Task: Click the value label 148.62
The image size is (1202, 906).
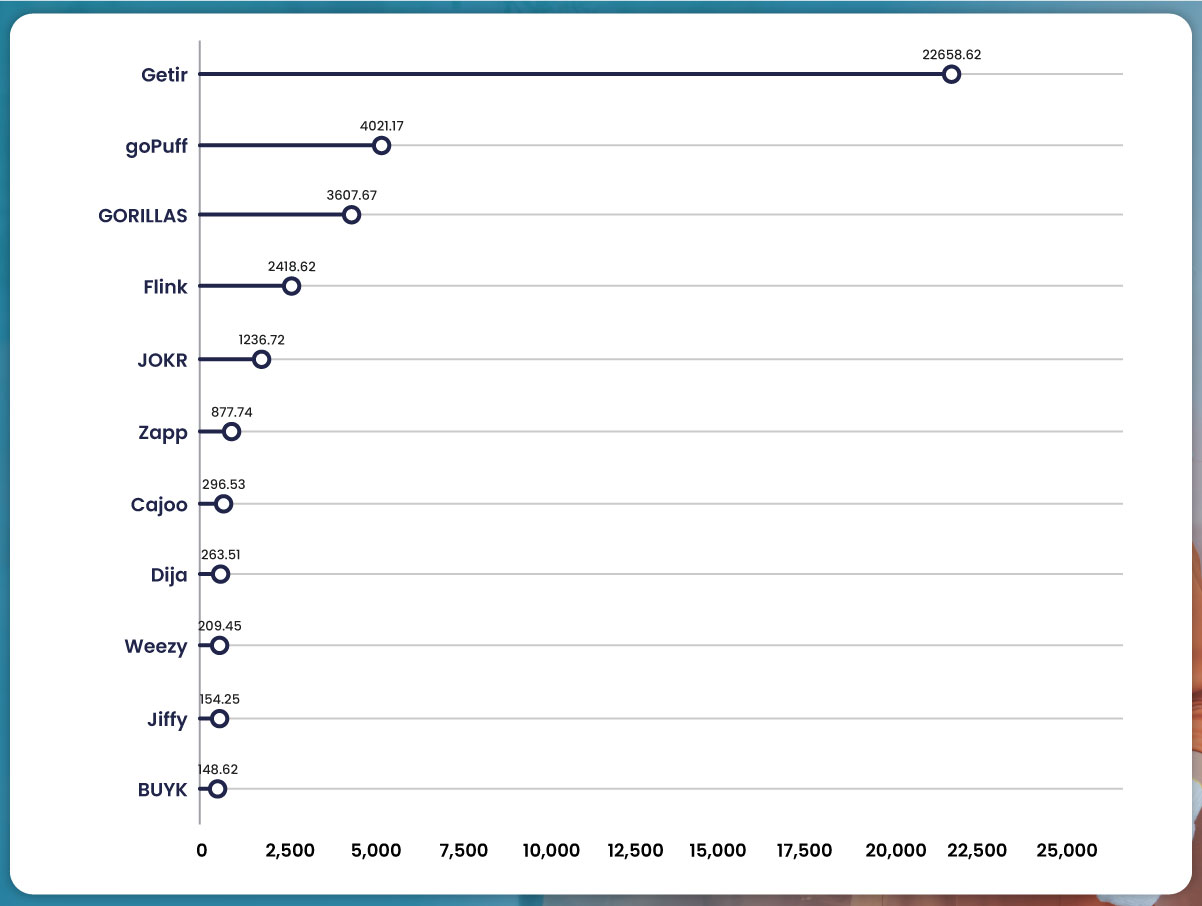Action: (x=218, y=770)
